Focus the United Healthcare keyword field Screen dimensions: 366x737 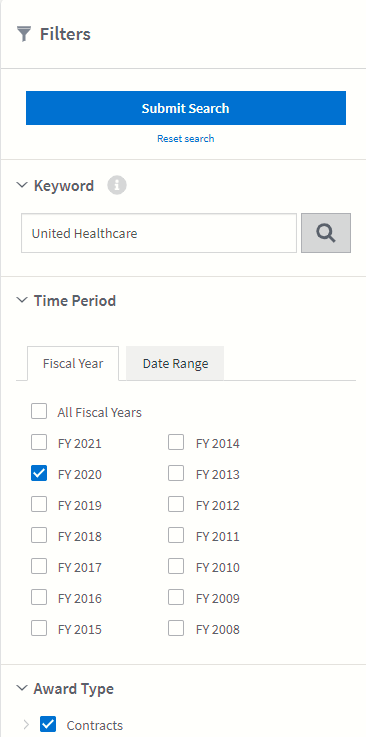159,233
